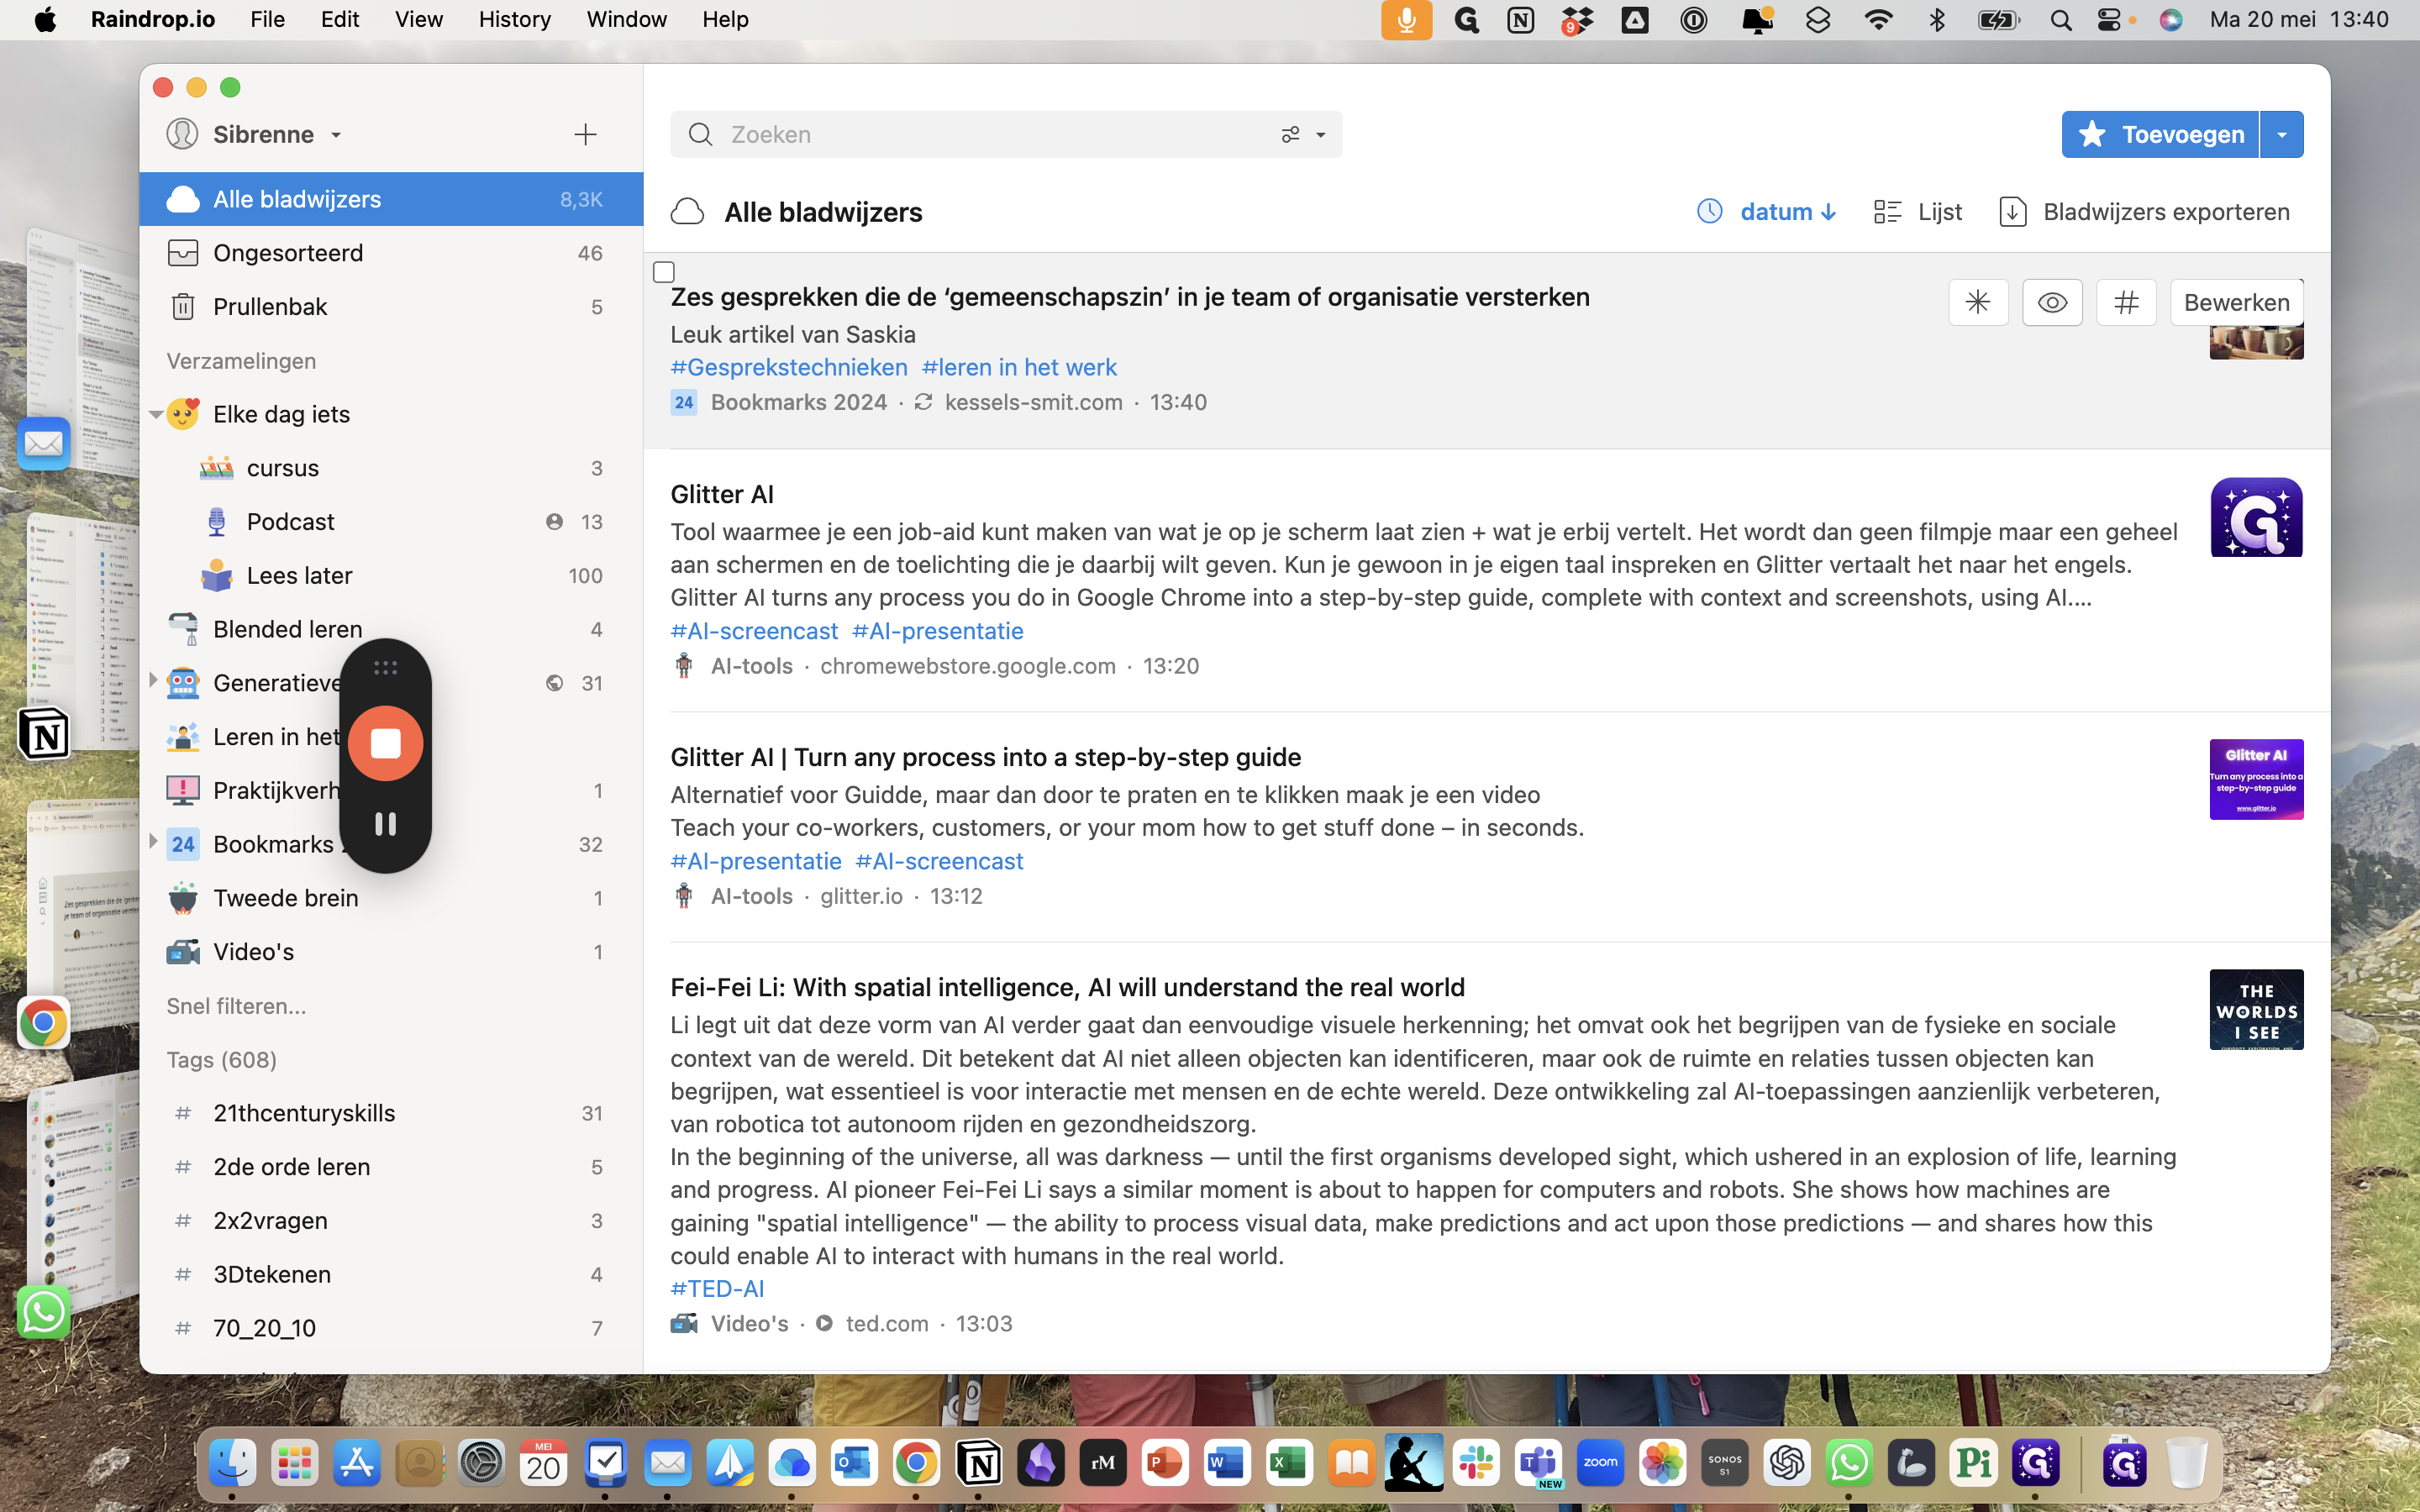Open the Window menu
This screenshot has width=2420, height=1512.
tap(626, 19)
